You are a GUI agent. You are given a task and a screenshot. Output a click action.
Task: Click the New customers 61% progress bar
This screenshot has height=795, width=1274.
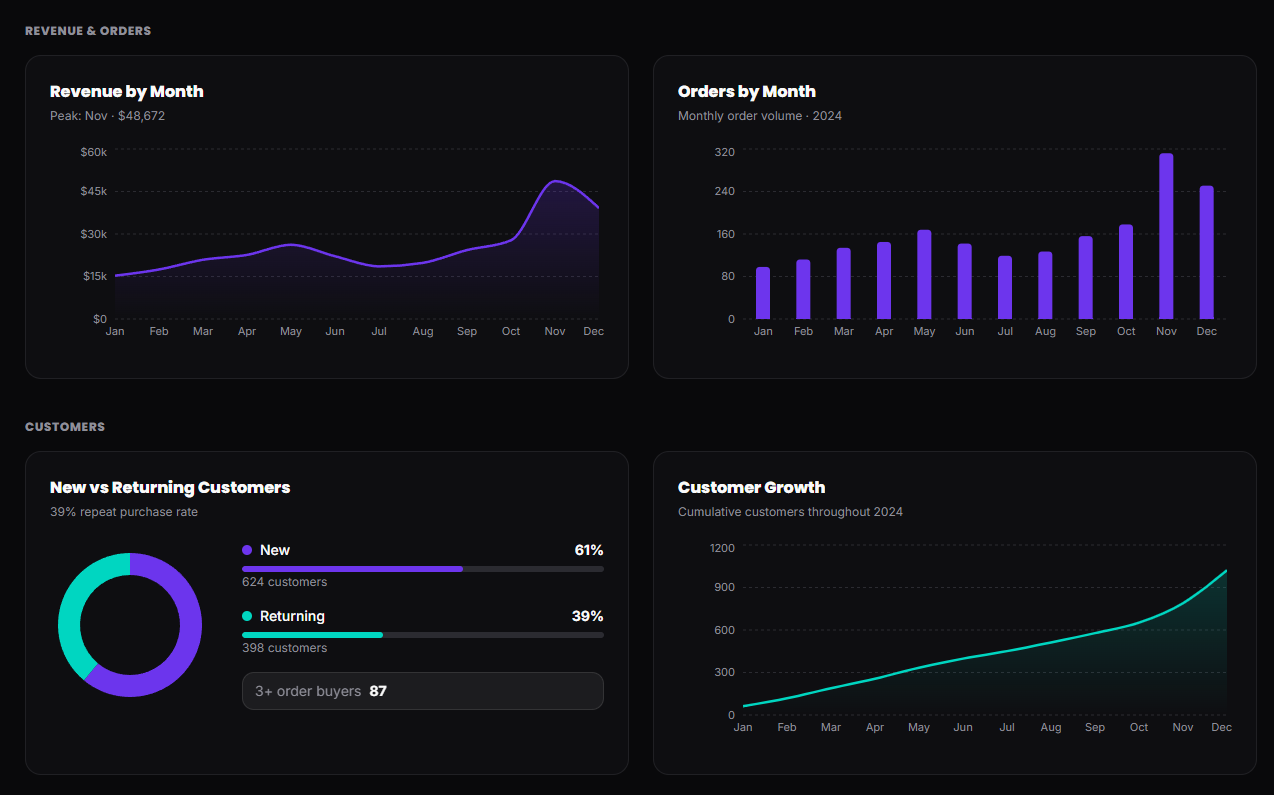(423, 569)
